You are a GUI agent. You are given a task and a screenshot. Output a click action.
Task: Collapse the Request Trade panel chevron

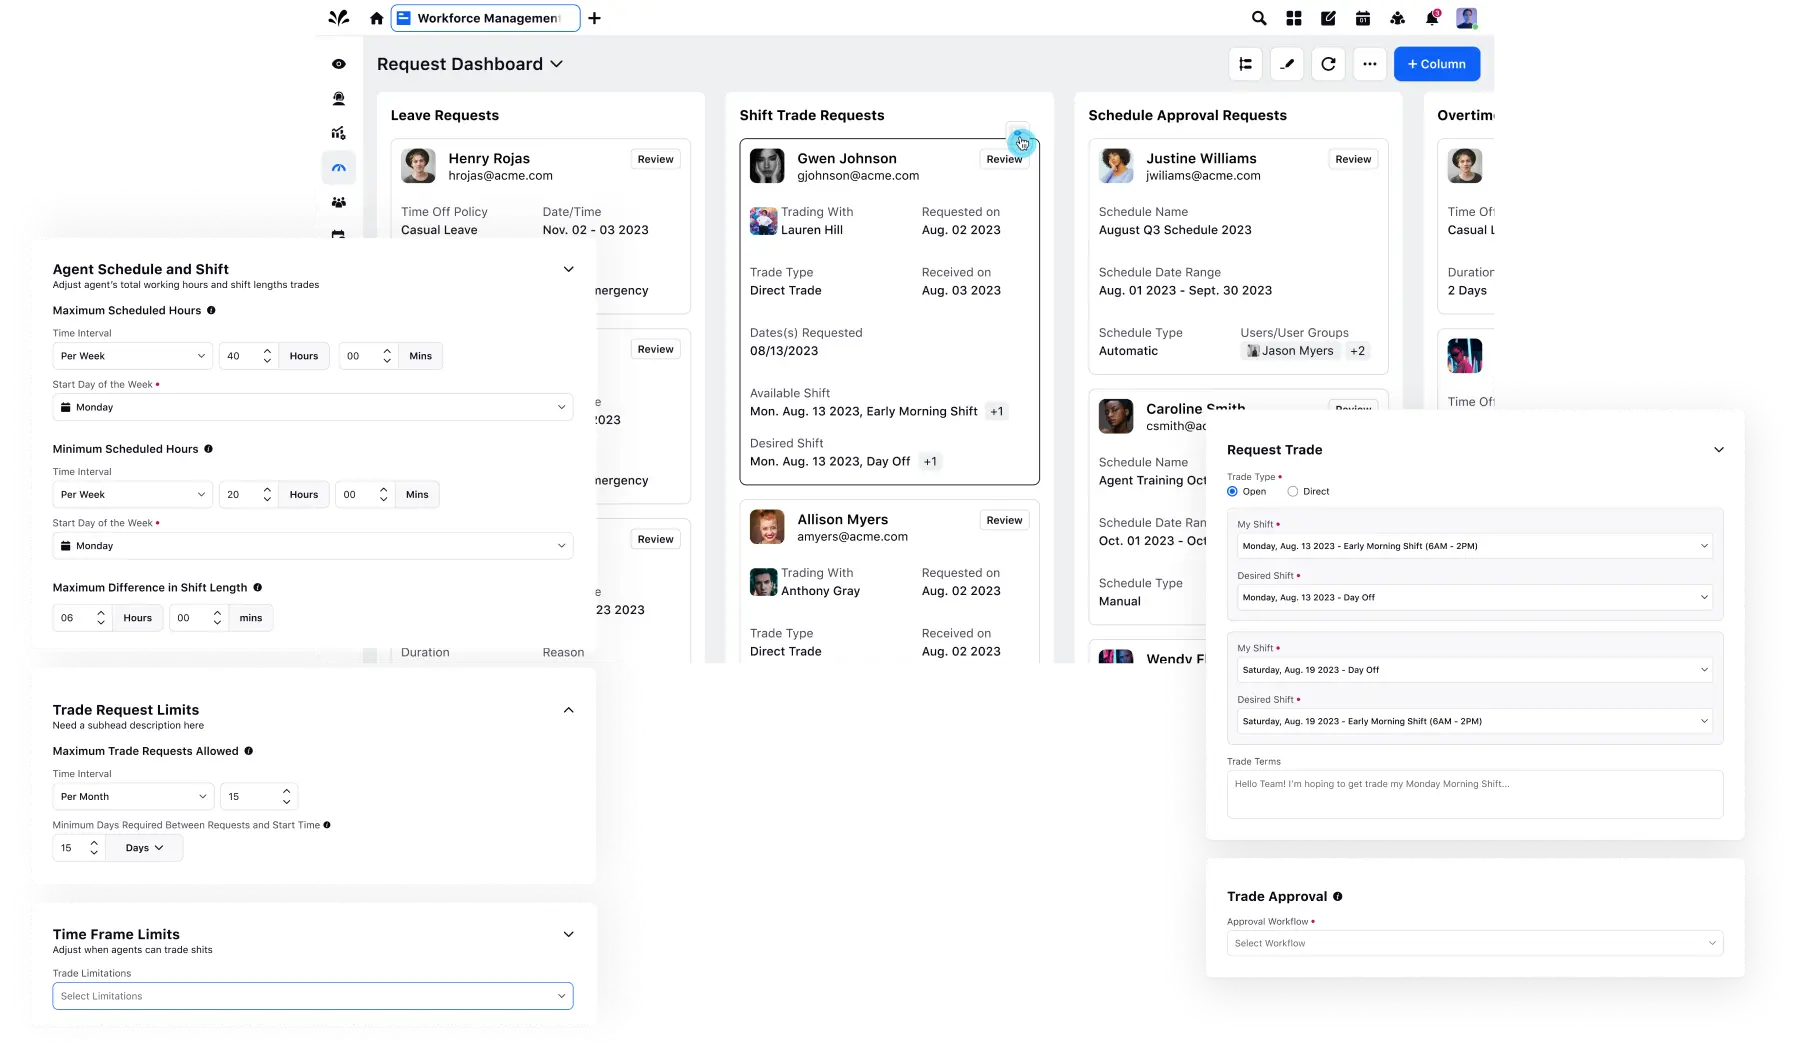pyautogui.click(x=1719, y=450)
